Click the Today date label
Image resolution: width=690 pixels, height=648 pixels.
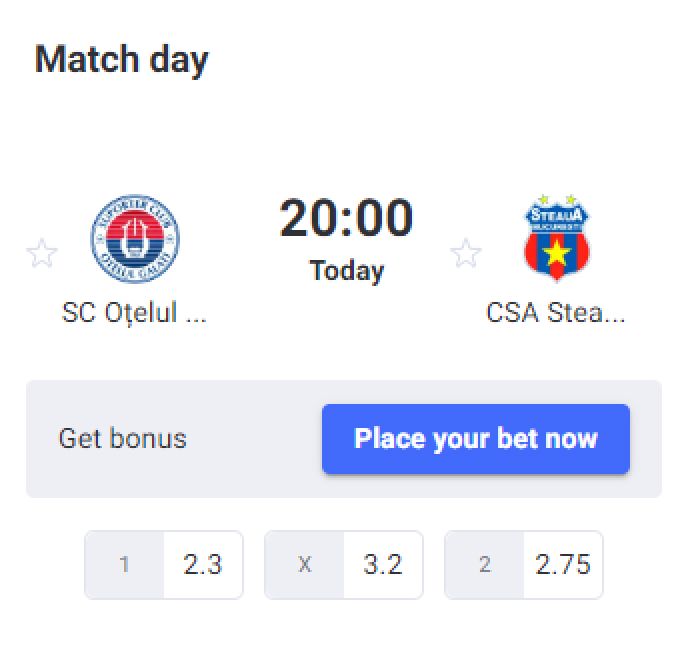tap(347, 271)
